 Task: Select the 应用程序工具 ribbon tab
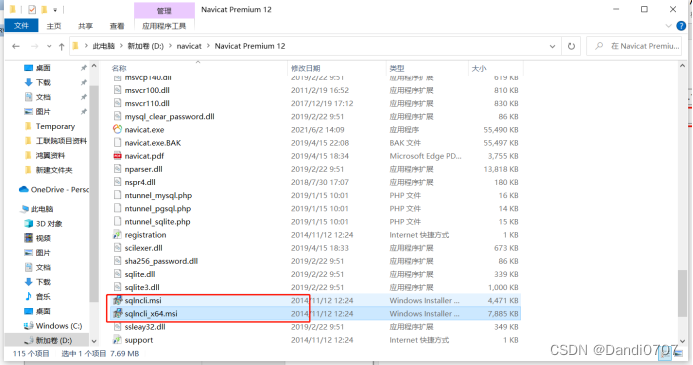(x=164, y=26)
